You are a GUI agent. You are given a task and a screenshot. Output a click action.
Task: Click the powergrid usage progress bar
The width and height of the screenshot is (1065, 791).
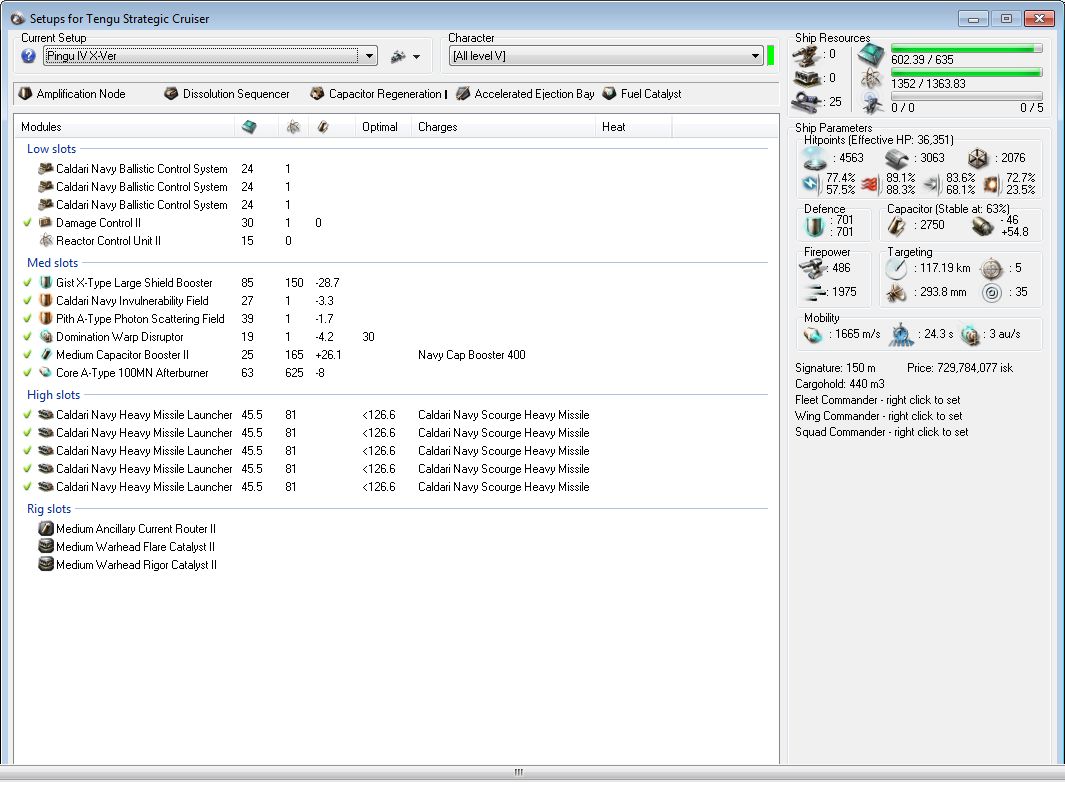click(967, 73)
